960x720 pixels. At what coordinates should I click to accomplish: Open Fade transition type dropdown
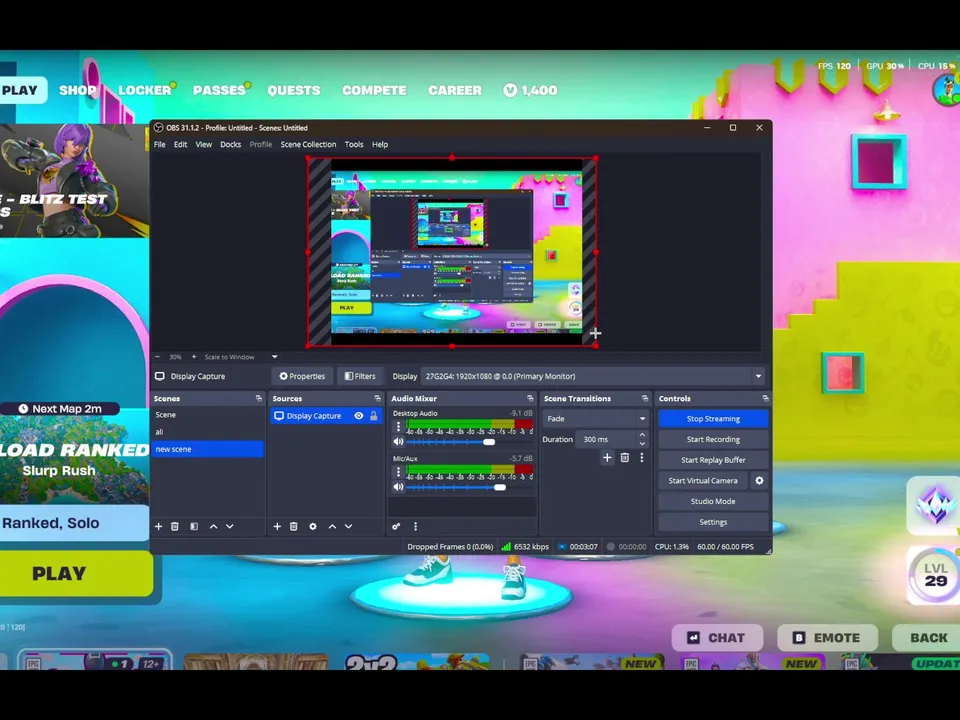pos(595,419)
